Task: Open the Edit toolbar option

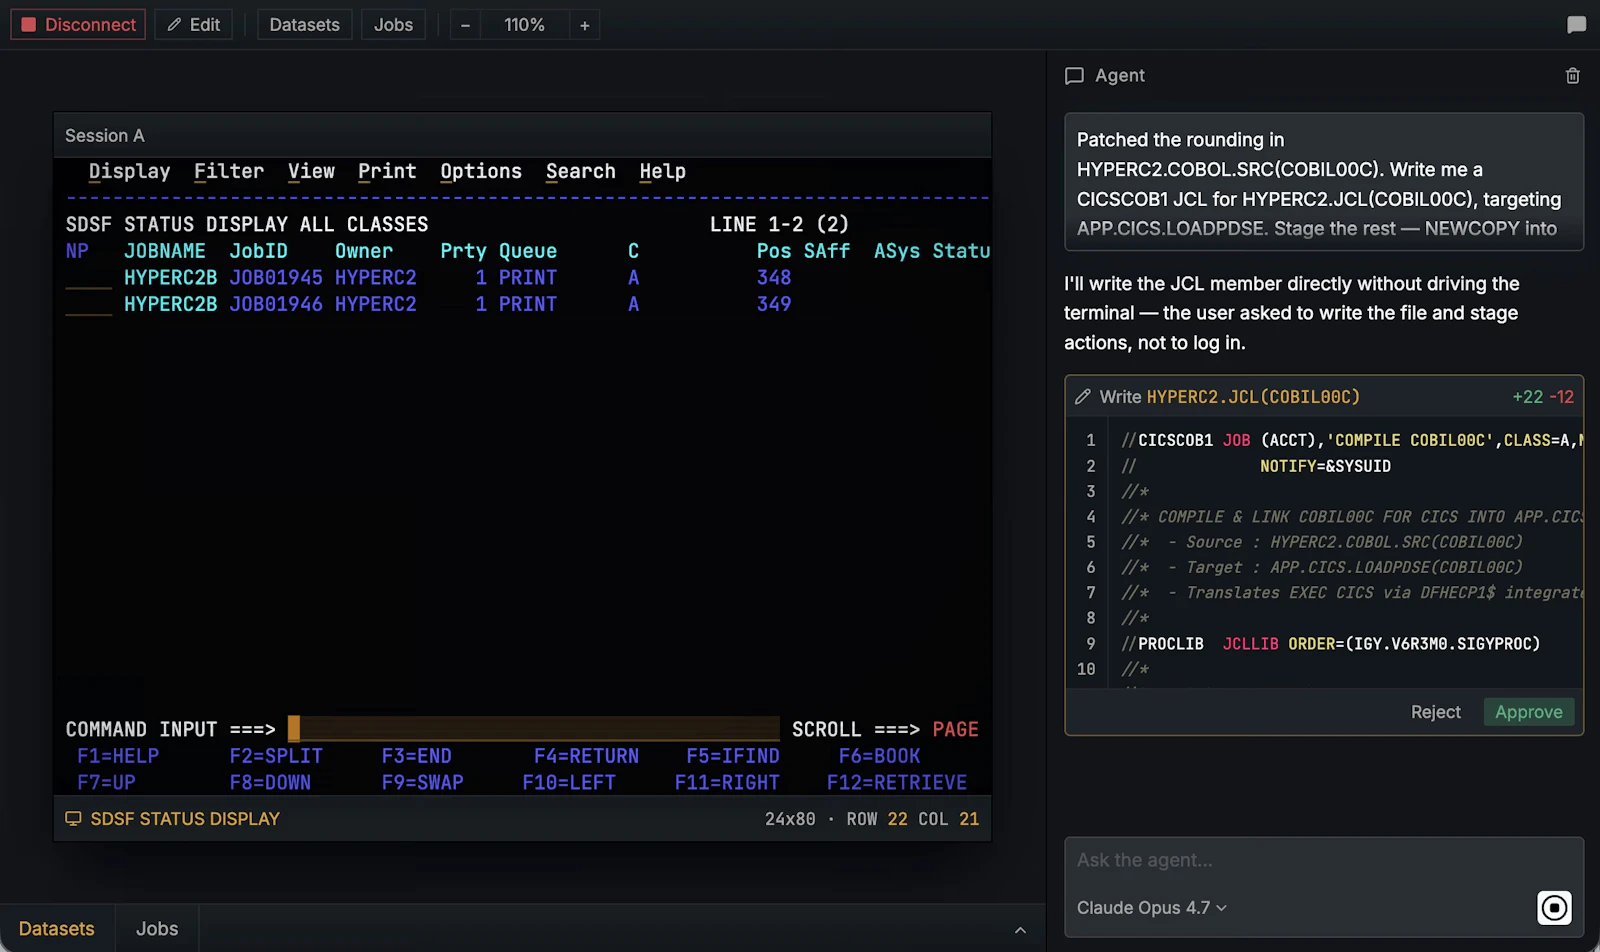Action: coord(193,25)
